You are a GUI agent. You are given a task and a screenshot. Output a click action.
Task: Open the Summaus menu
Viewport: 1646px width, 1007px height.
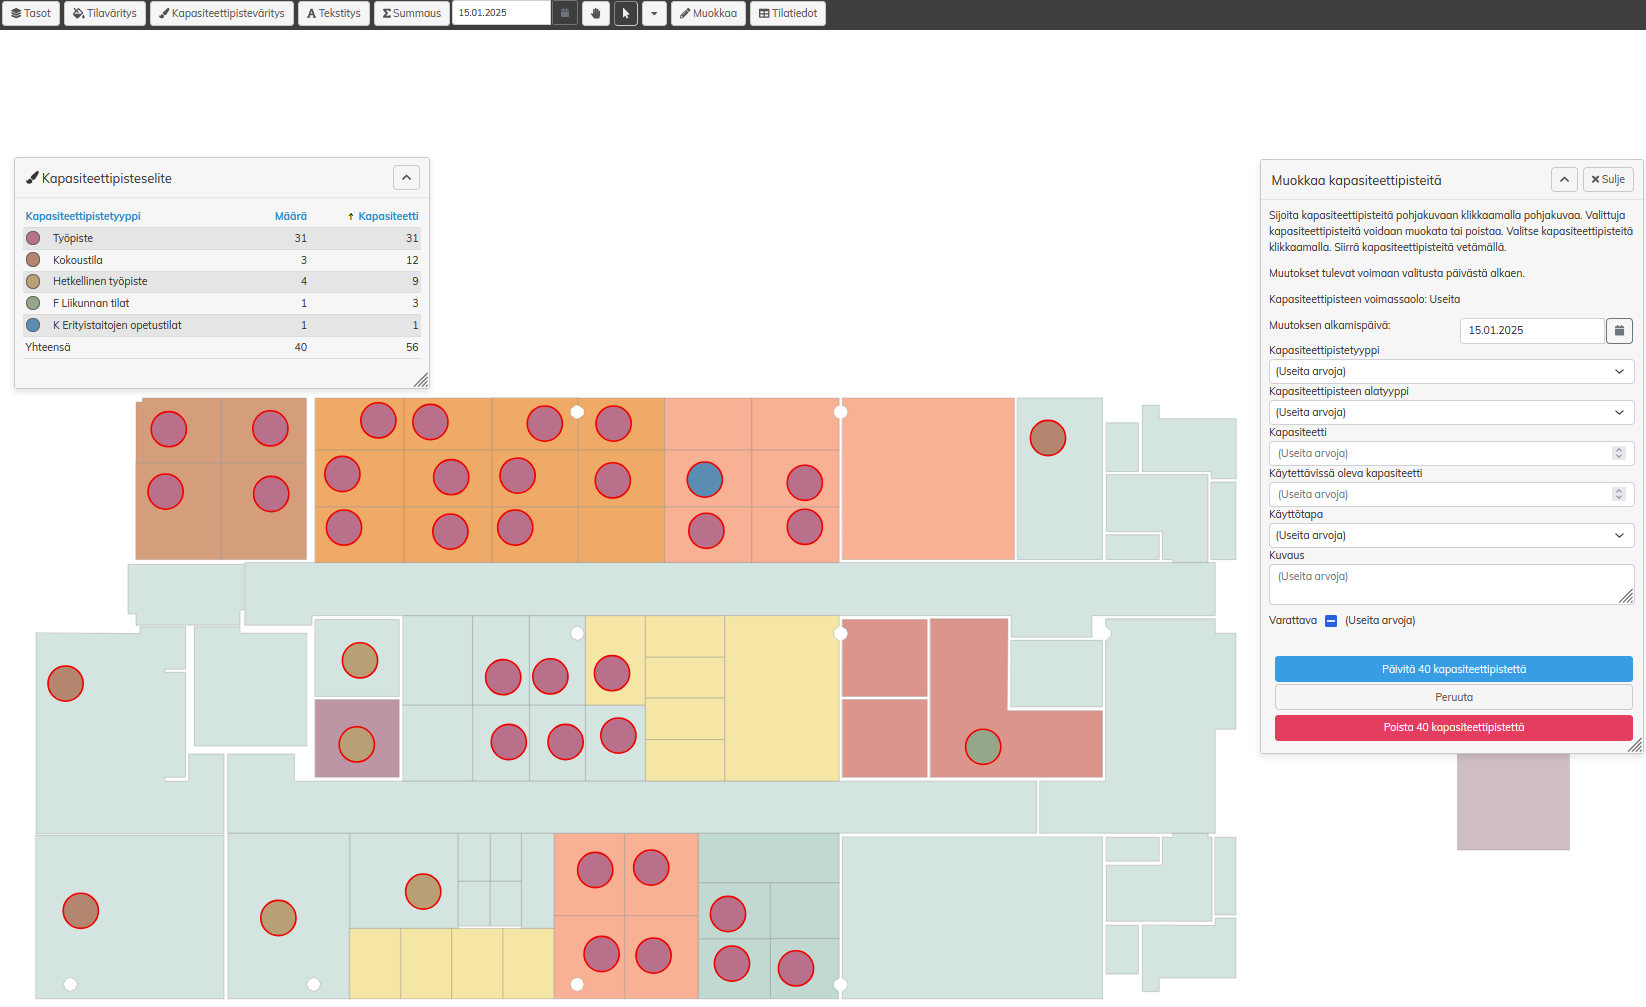(x=412, y=13)
